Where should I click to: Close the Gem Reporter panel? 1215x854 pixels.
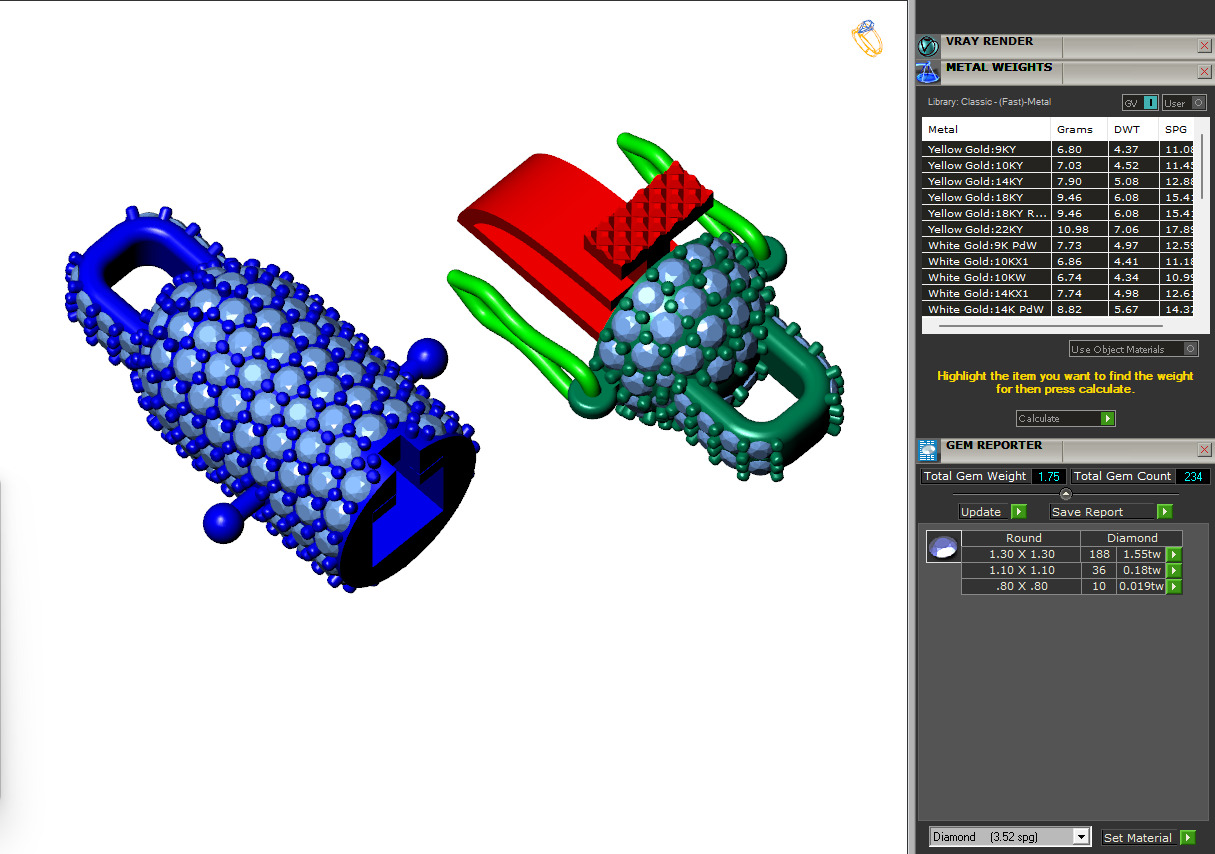(1204, 450)
